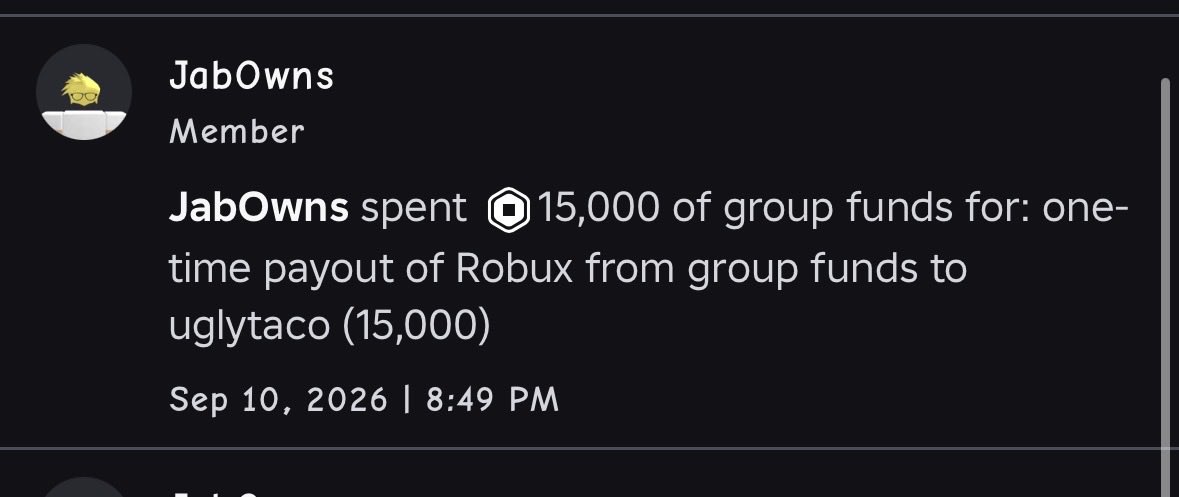
Task: Open the JabOwns username heading
Action: (x=251, y=76)
